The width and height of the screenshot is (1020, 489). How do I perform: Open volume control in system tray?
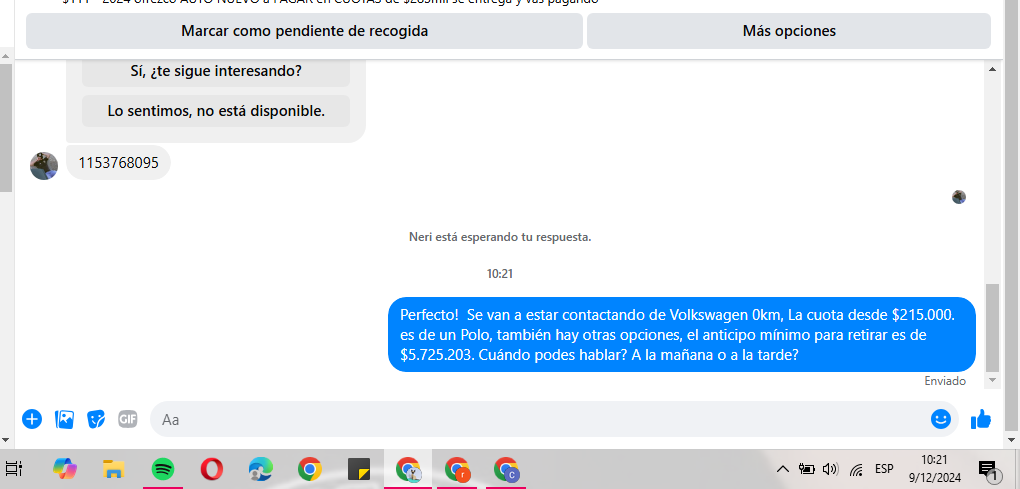829,469
